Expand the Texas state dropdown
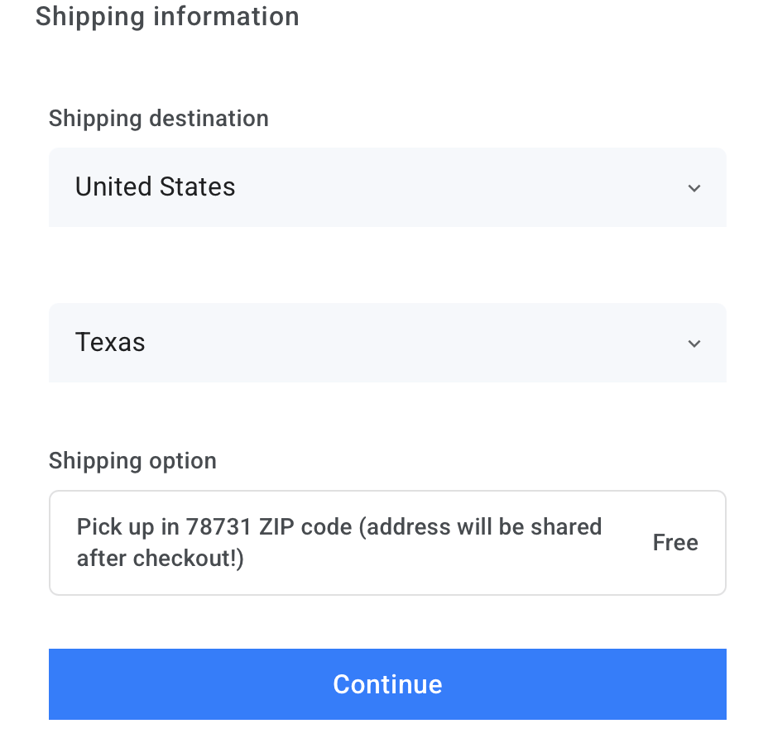This screenshot has height=750, width=768. coord(387,343)
